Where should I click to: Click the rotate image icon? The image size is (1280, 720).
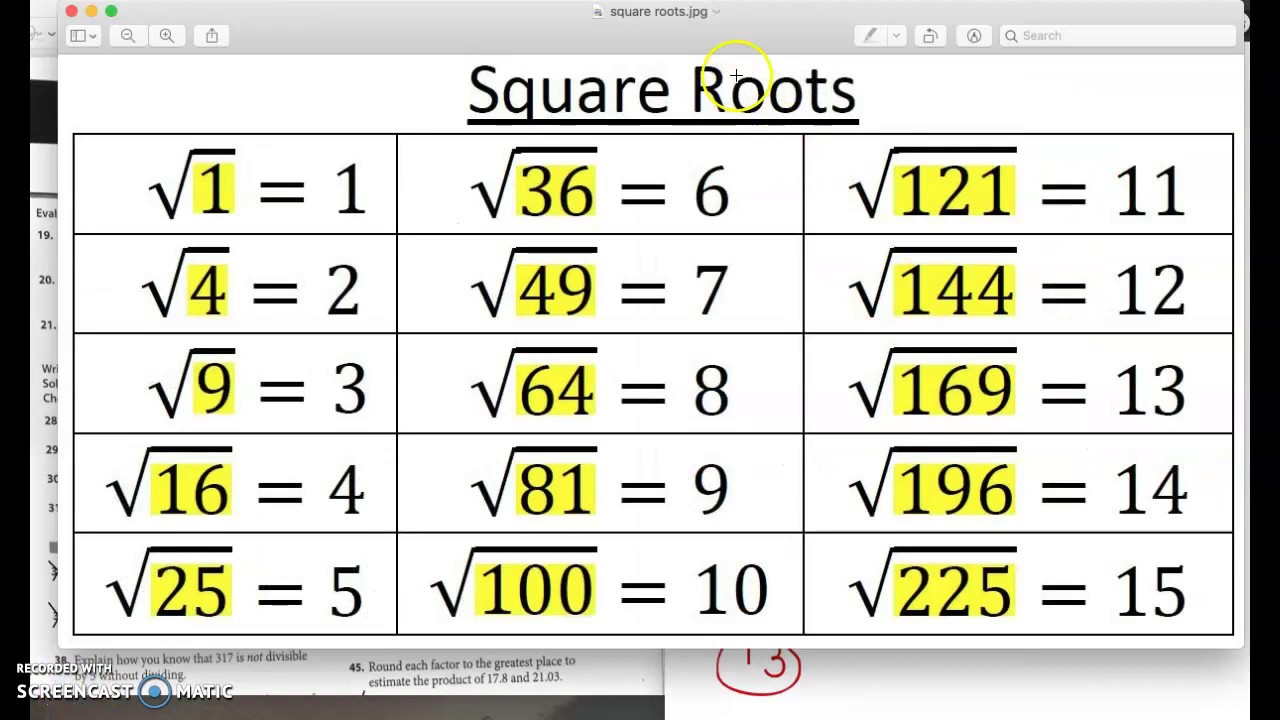[930, 36]
